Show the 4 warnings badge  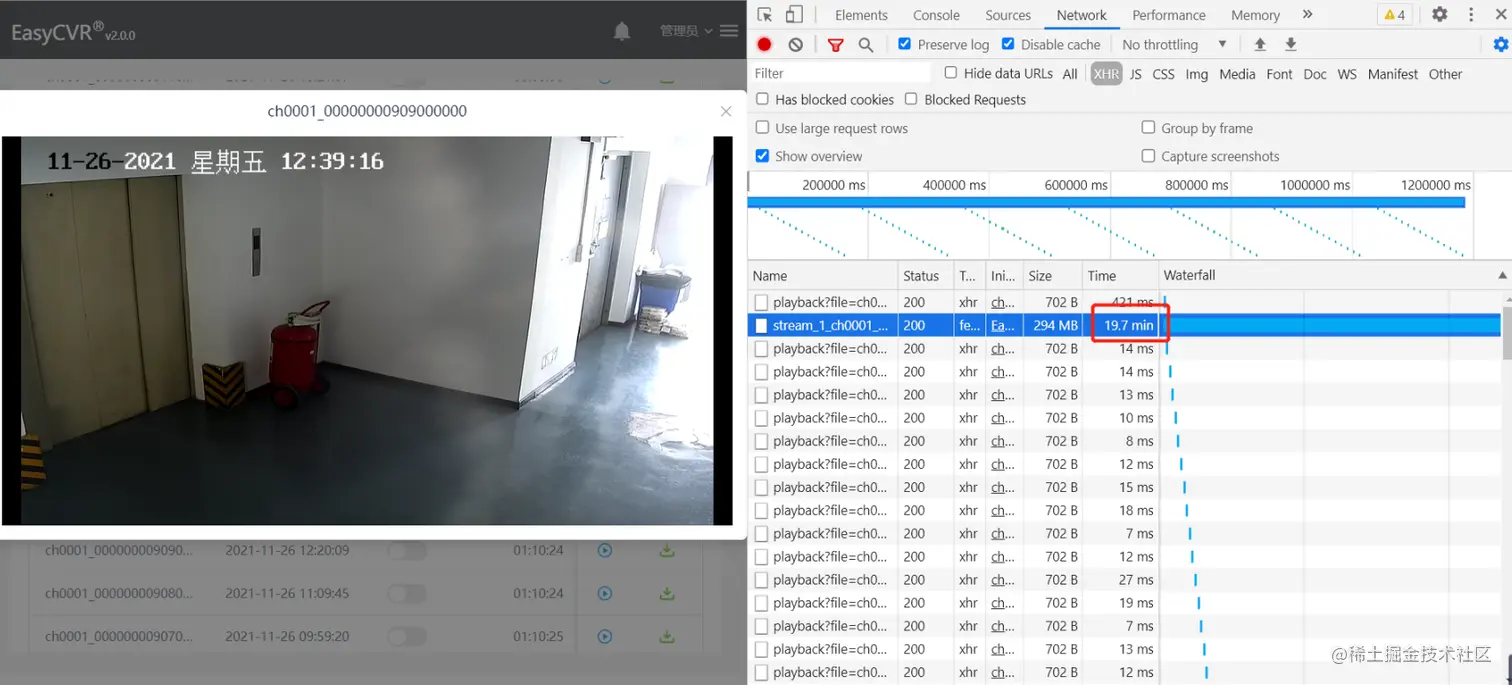(1393, 15)
